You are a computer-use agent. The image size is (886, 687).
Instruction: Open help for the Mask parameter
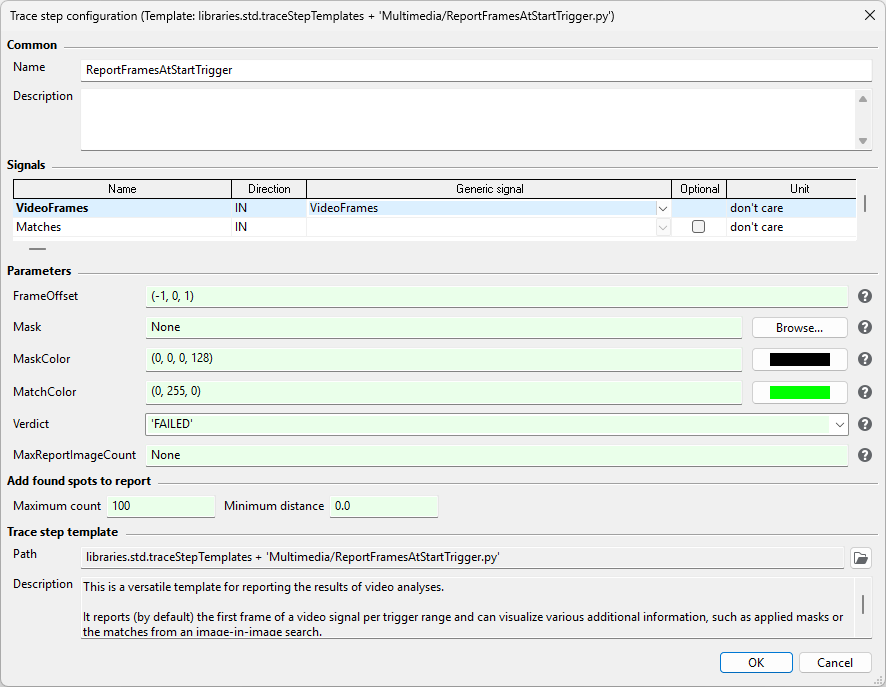865,327
